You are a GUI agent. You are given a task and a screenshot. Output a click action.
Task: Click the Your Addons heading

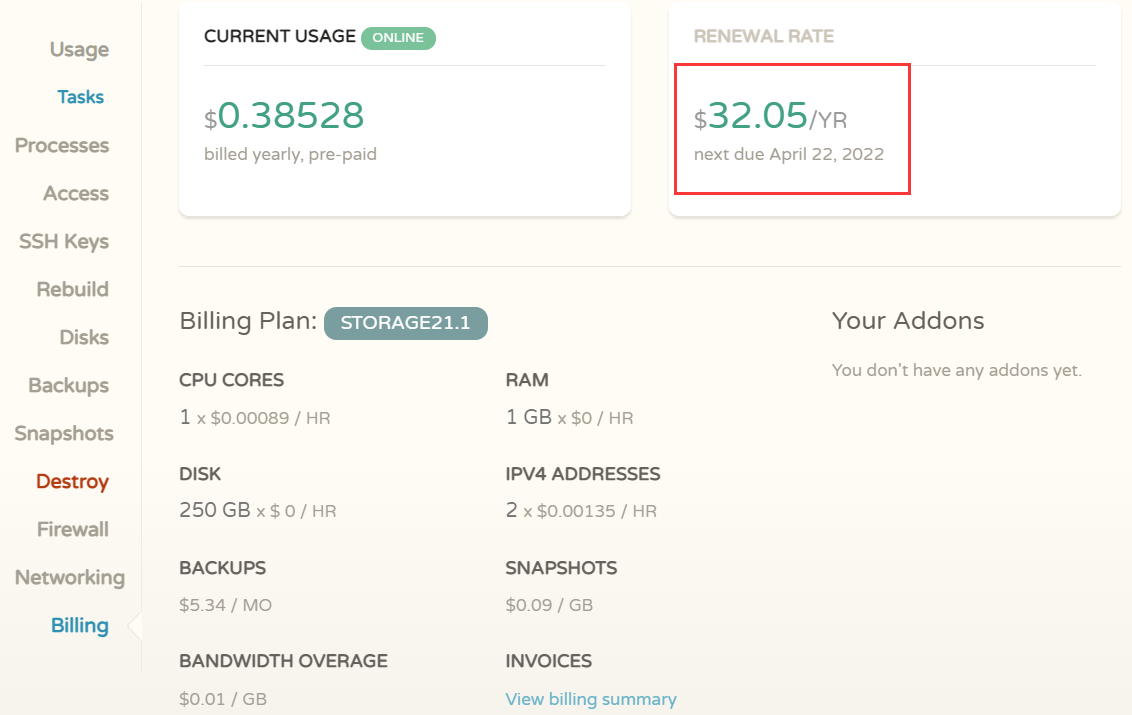908,321
